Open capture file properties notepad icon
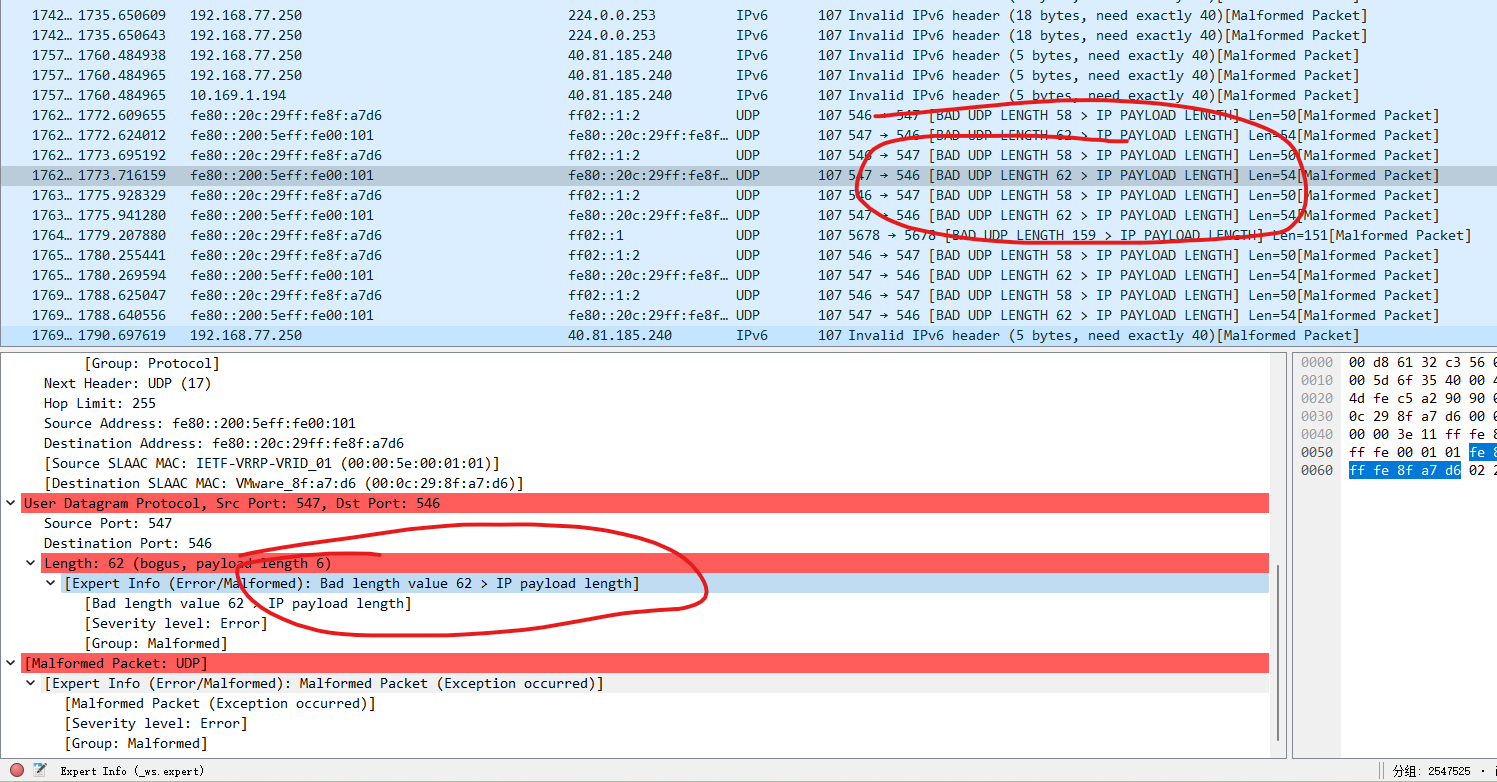This screenshot has height=782, width=1497. tap(40, 770)
